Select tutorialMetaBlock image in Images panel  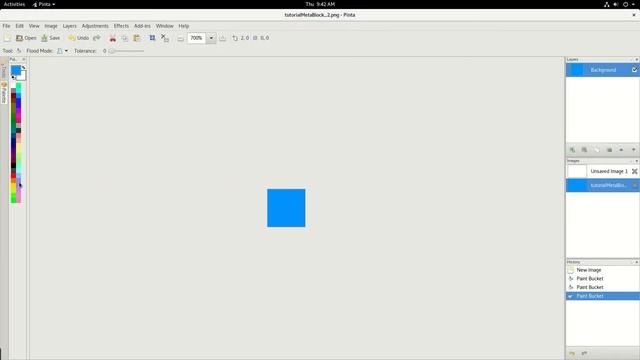point(602,185)
